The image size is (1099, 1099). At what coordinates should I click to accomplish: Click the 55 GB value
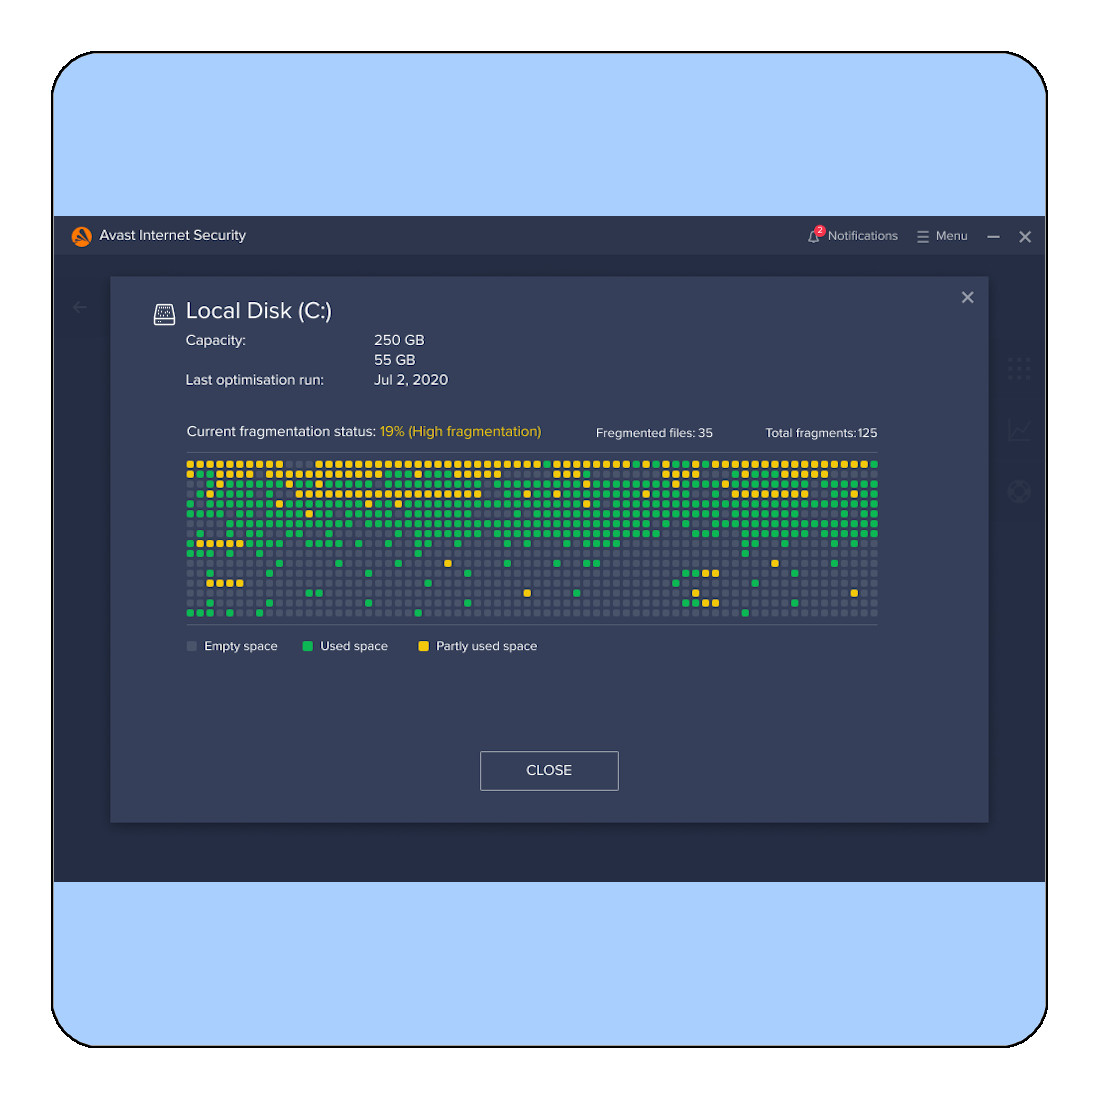pyautogui.click(x=395, y=360)
